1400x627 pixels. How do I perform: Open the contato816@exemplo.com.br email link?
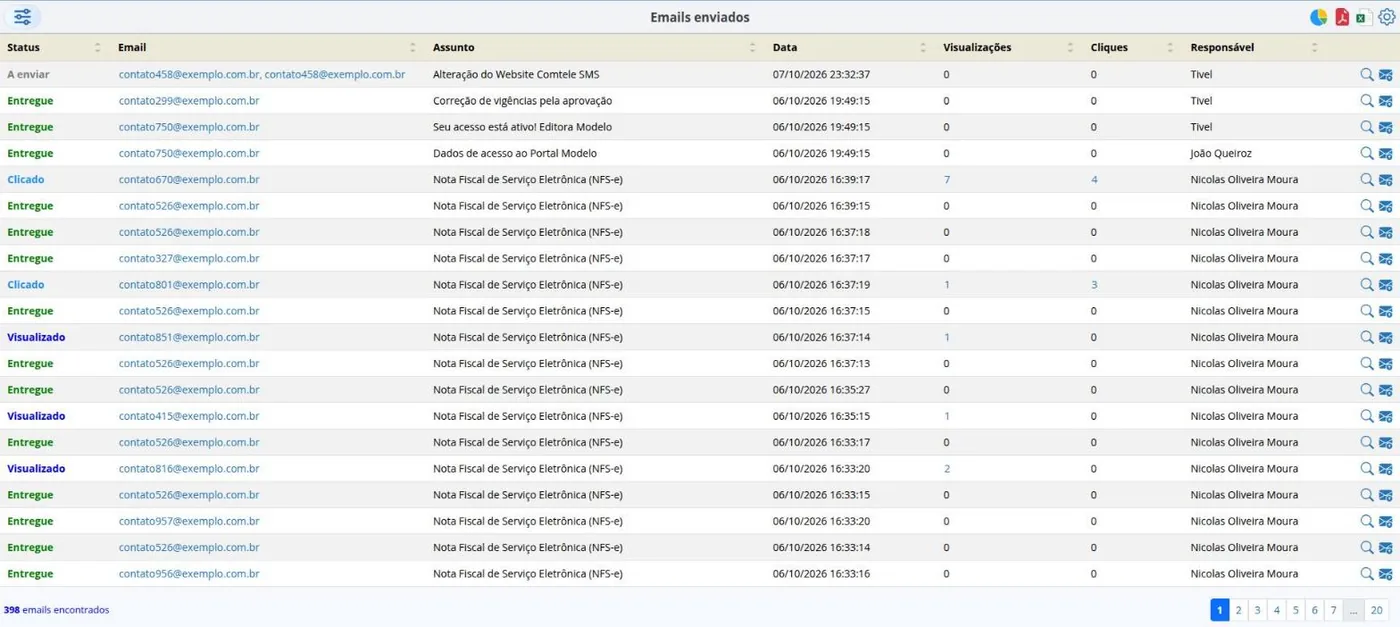189,468
